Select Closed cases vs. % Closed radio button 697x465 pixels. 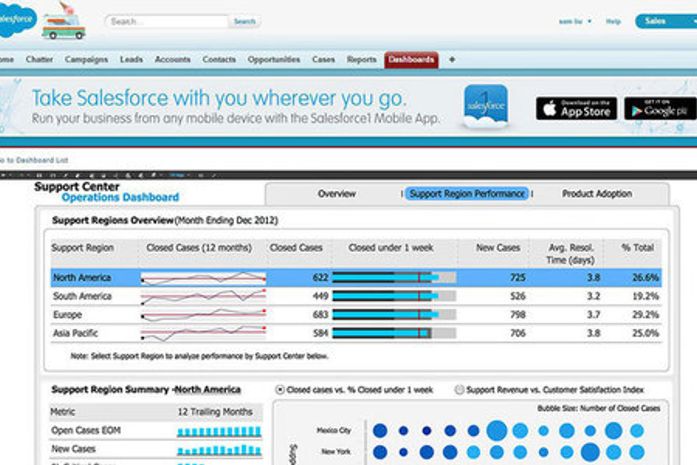click(x=279, y=390)
